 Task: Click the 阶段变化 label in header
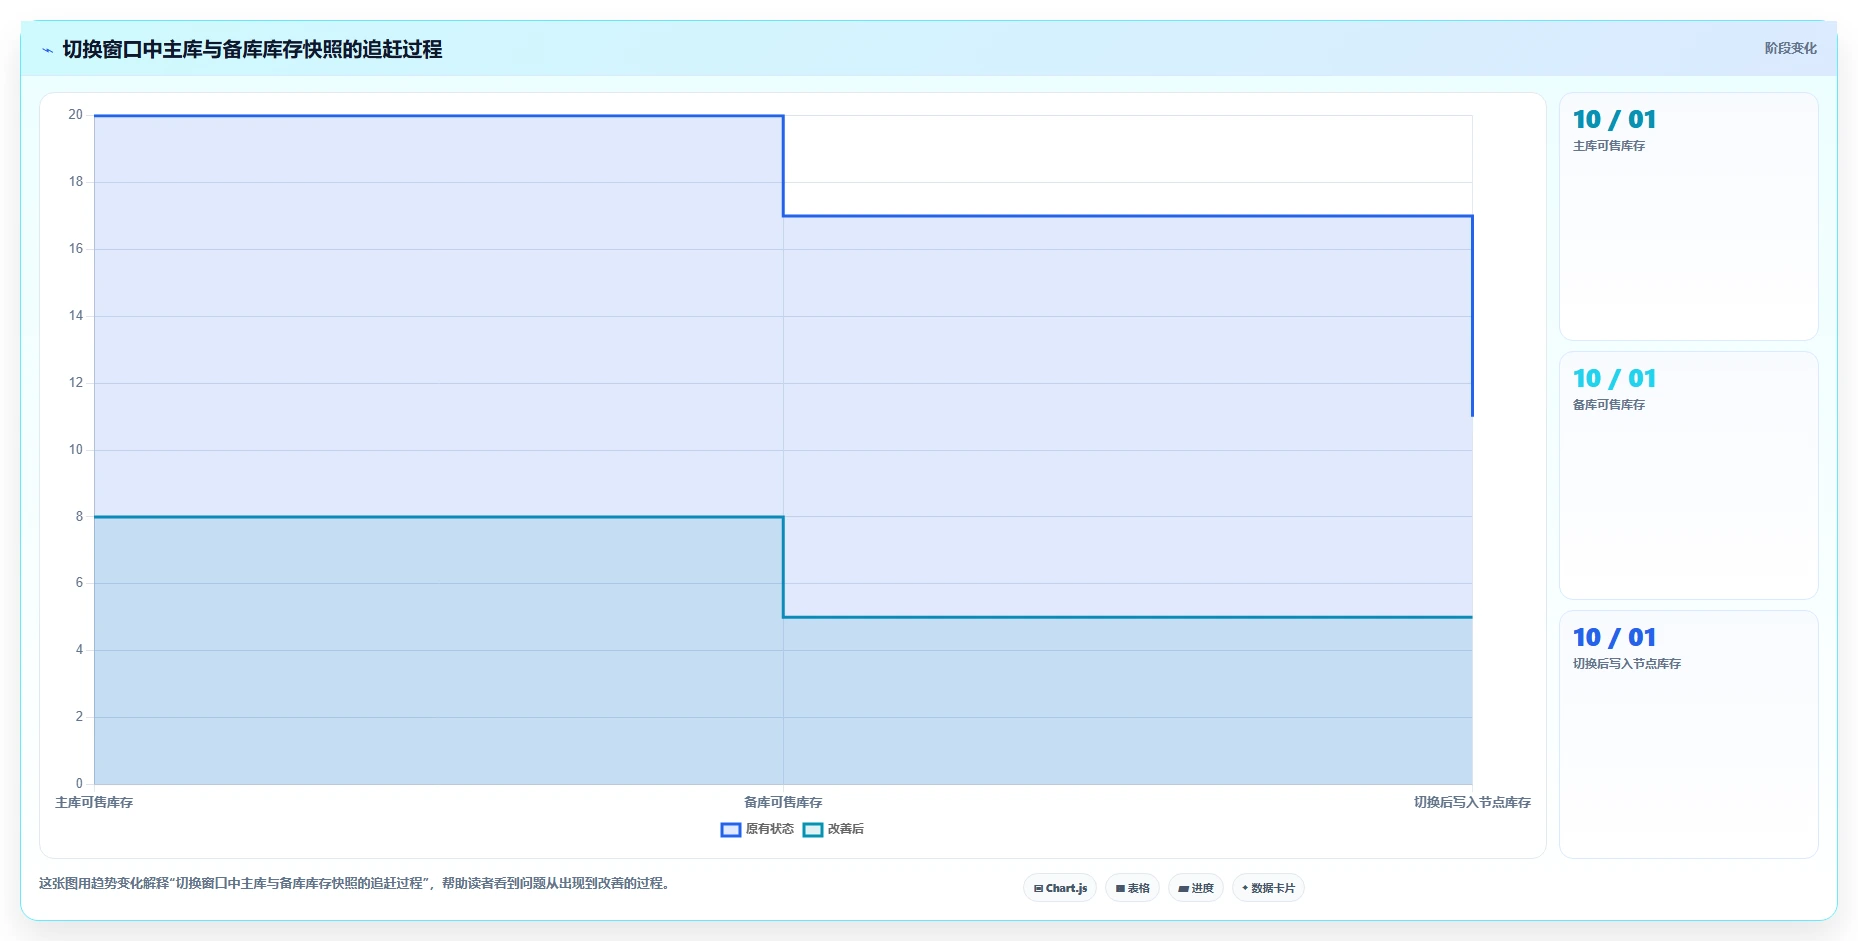1790,48
